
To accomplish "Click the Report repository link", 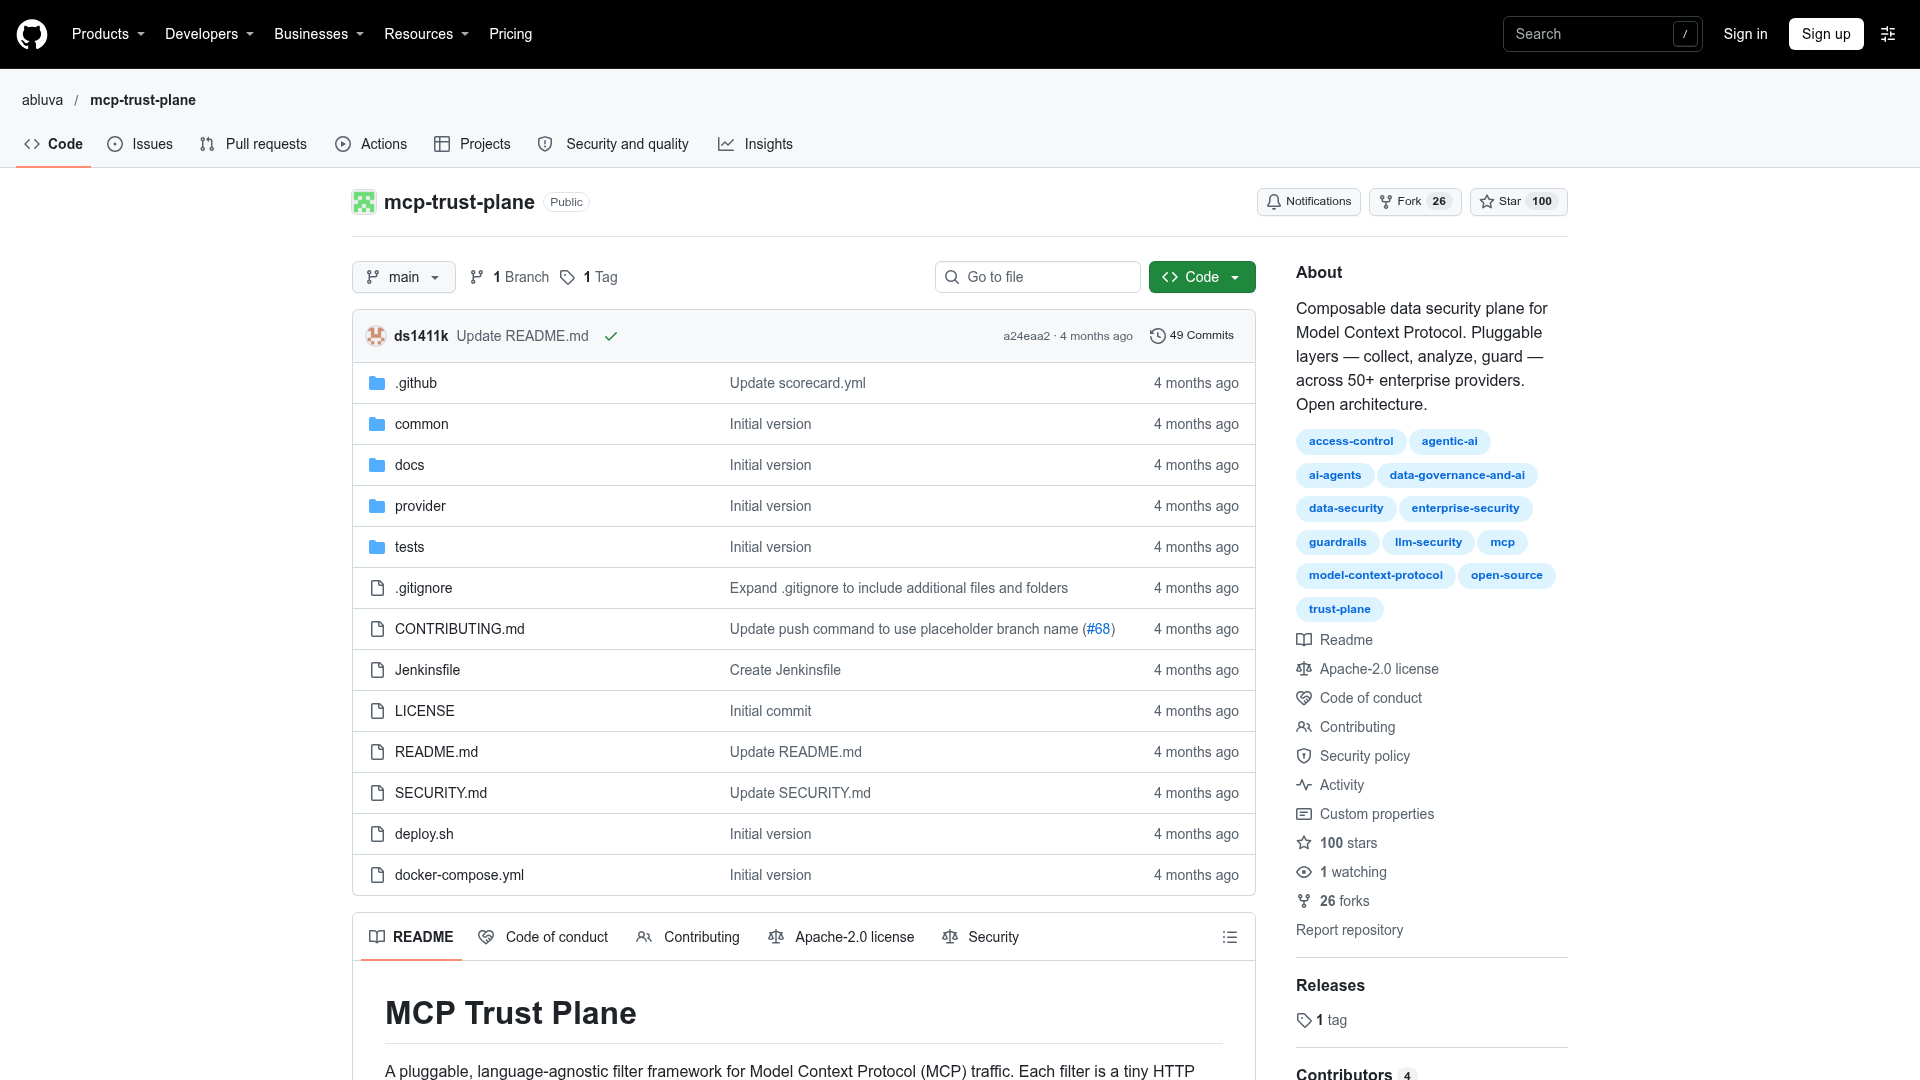I will point(1349,930).
